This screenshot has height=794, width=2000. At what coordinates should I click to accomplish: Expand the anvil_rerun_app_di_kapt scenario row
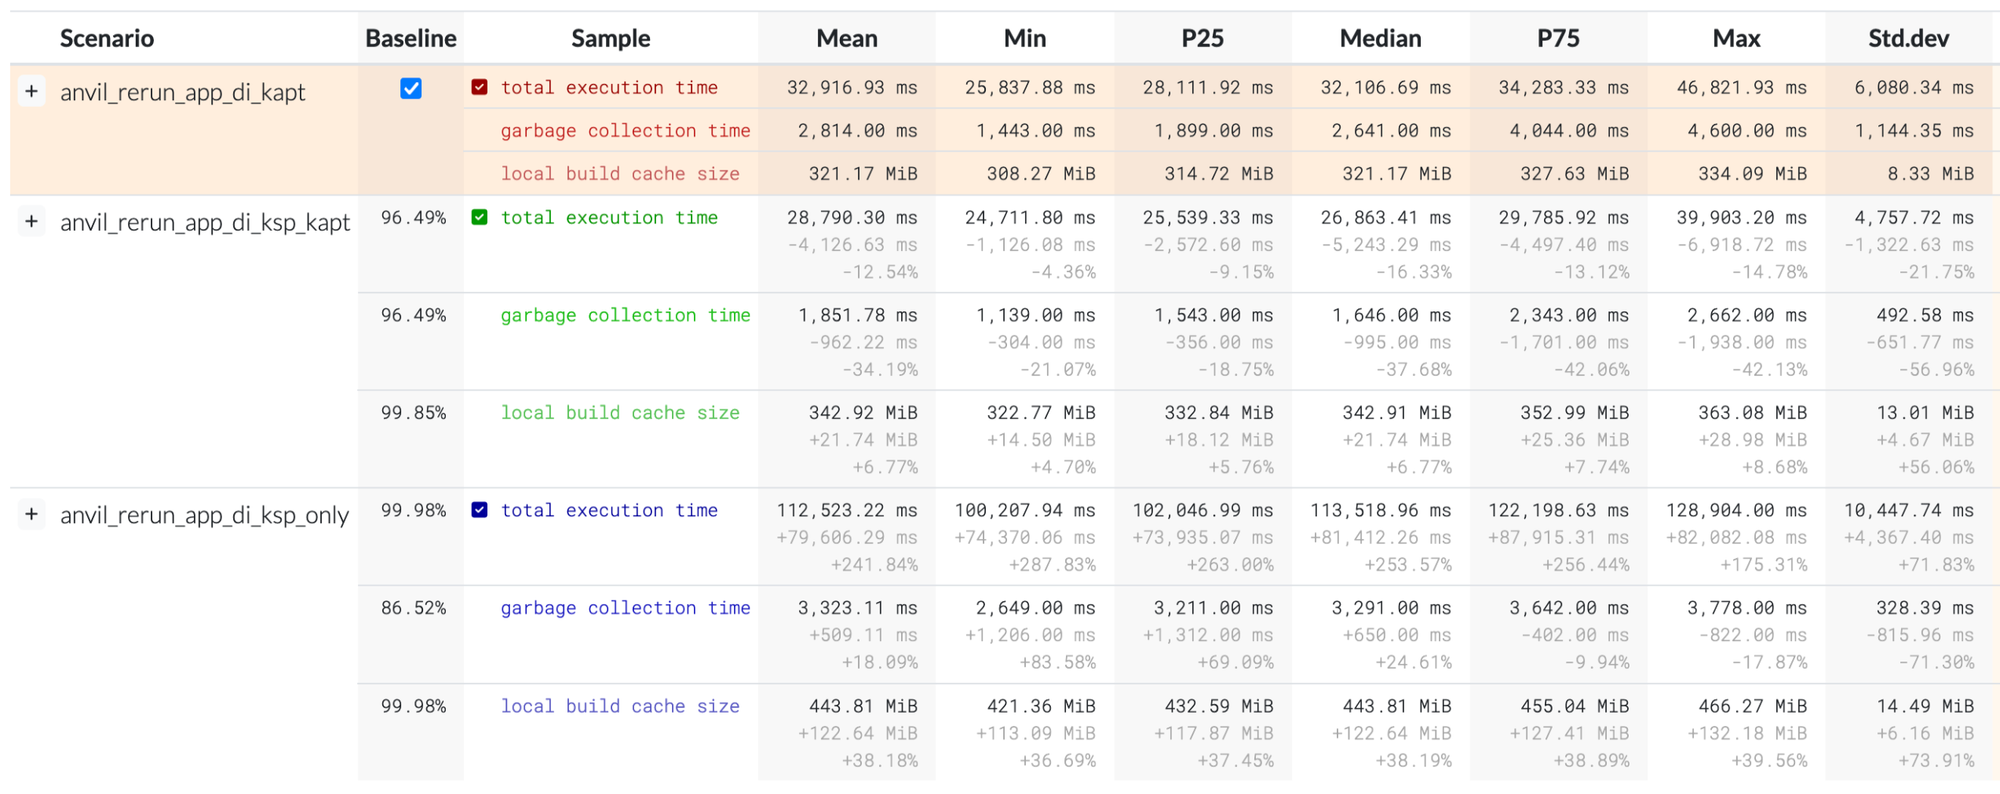click(32, 92)
